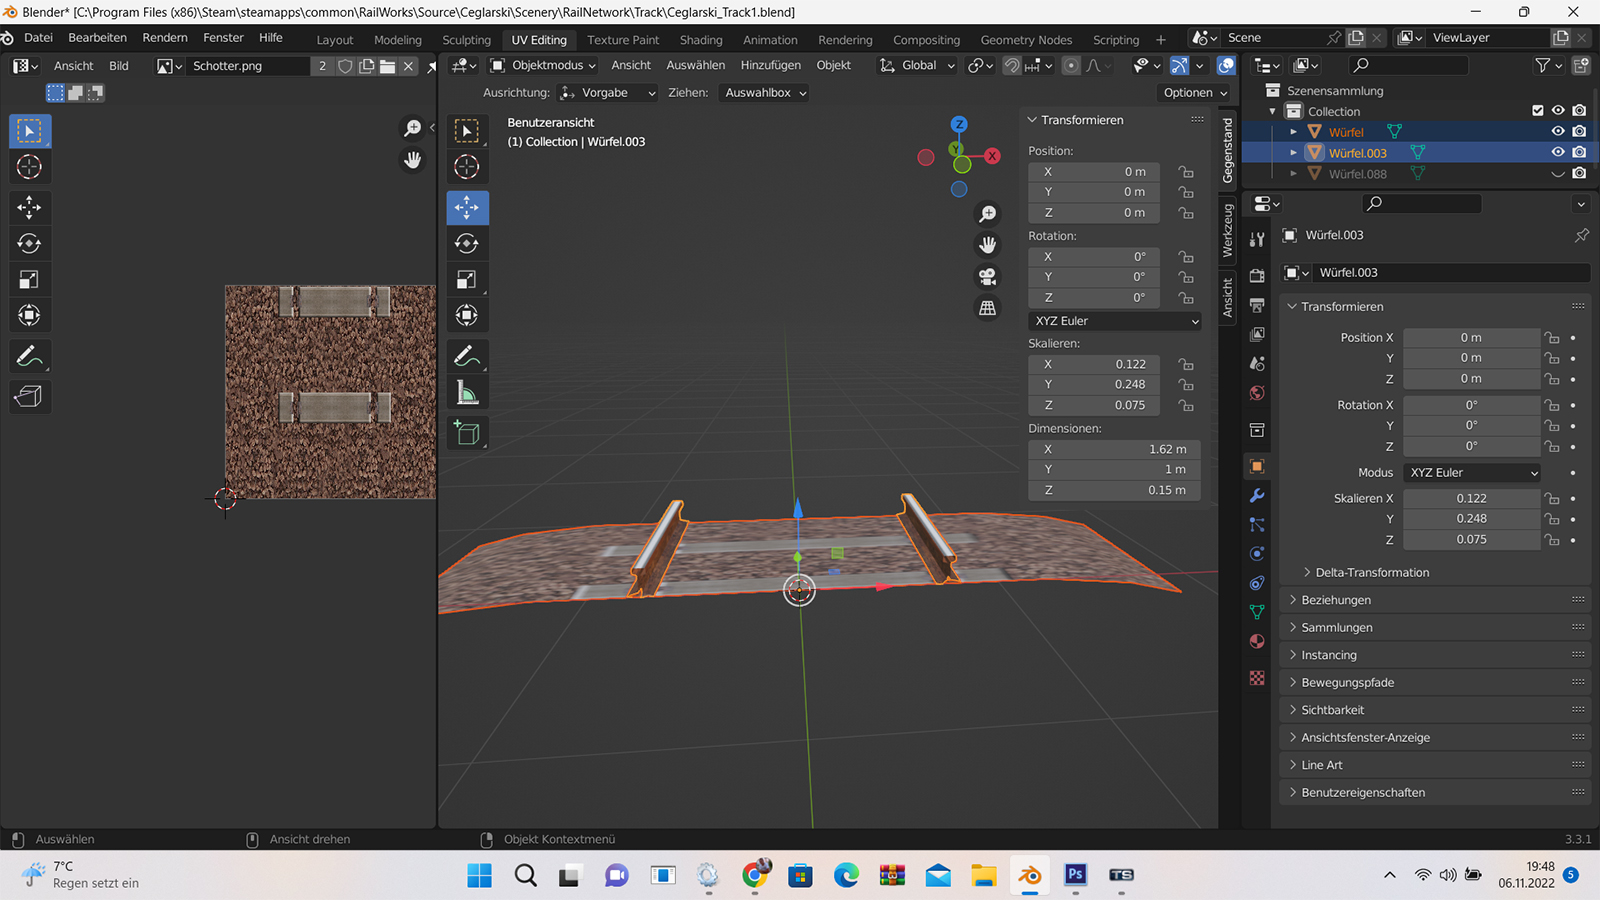Click the Optionen button in viewport header
The width and height of the screenshot is (1600, 900).
coord(1195,92)
